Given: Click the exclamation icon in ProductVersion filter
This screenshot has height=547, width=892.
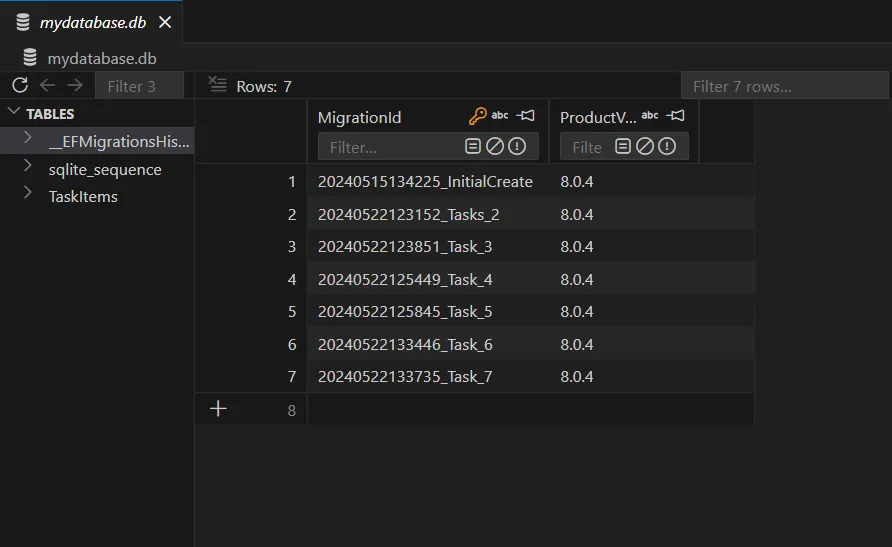Looking at the screenshot, I should [x=667, y=146].
